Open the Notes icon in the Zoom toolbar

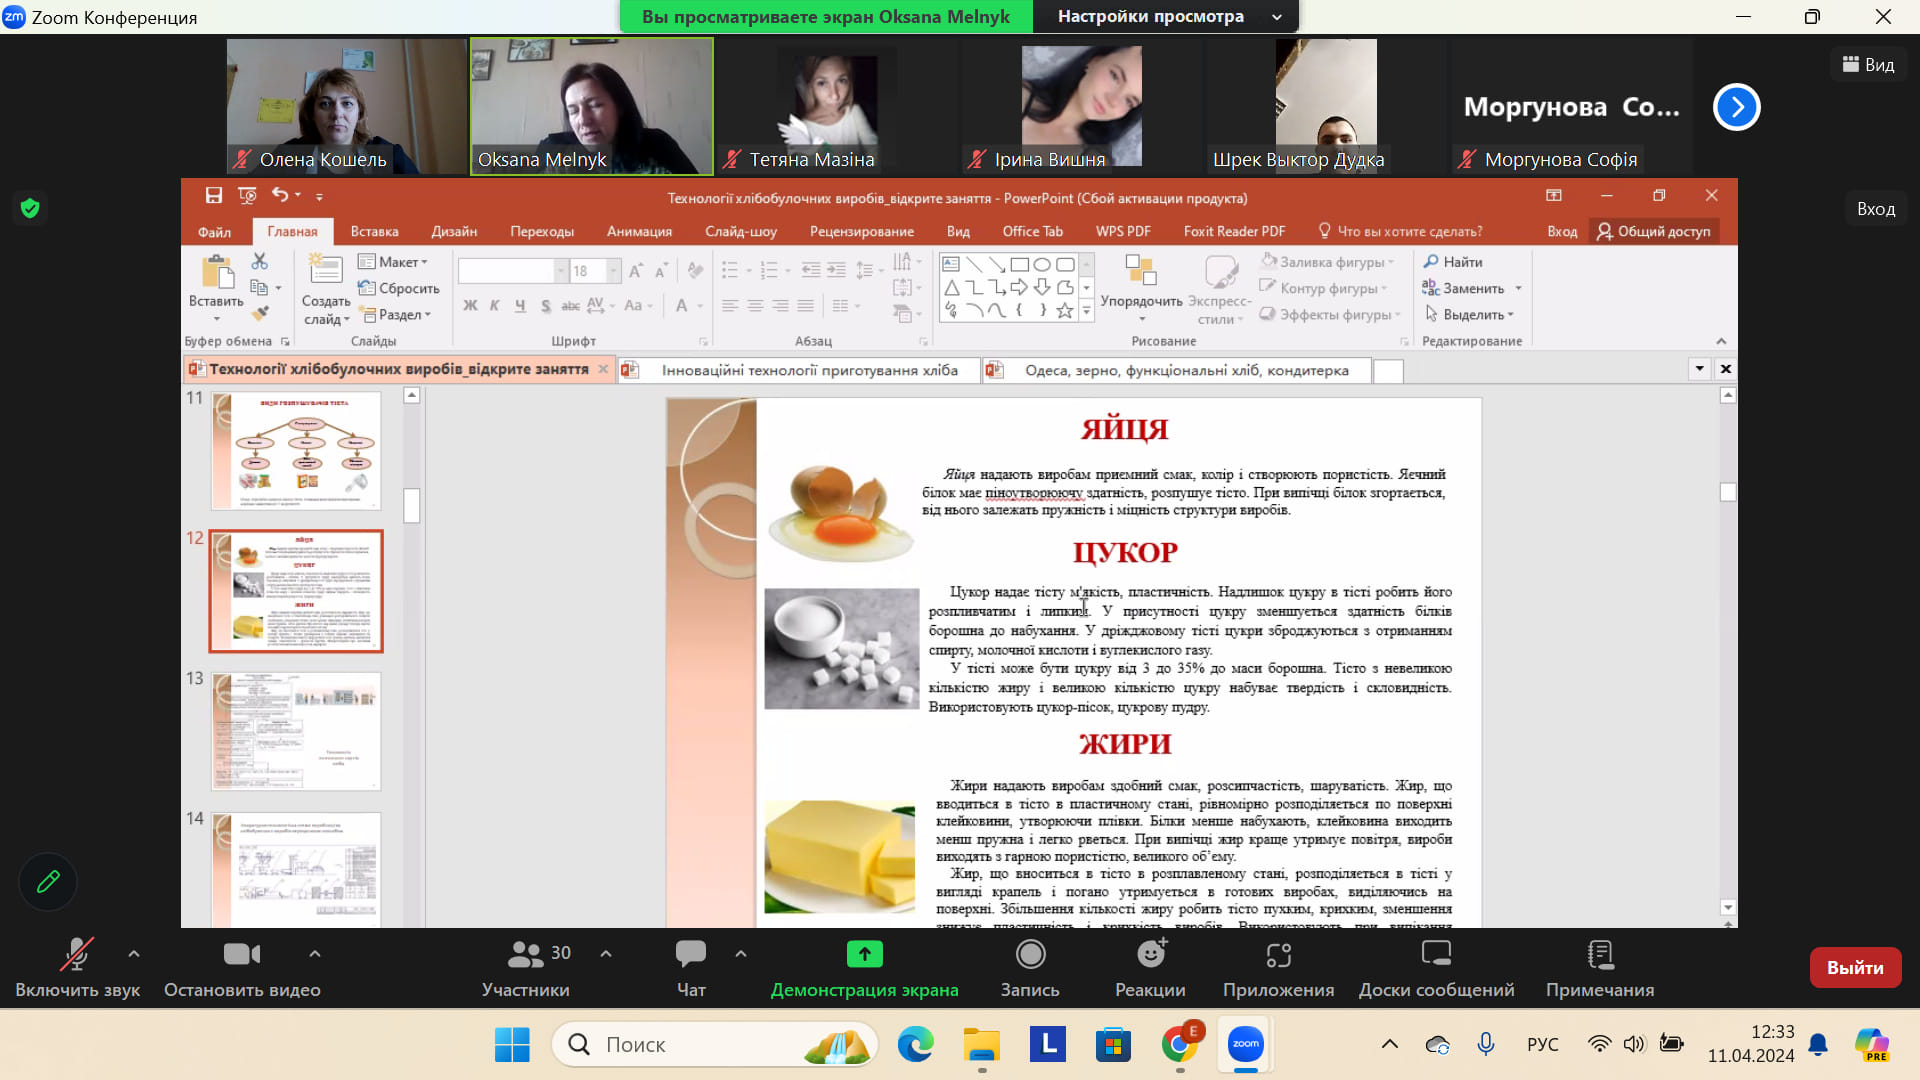(x=1599, y=955)
